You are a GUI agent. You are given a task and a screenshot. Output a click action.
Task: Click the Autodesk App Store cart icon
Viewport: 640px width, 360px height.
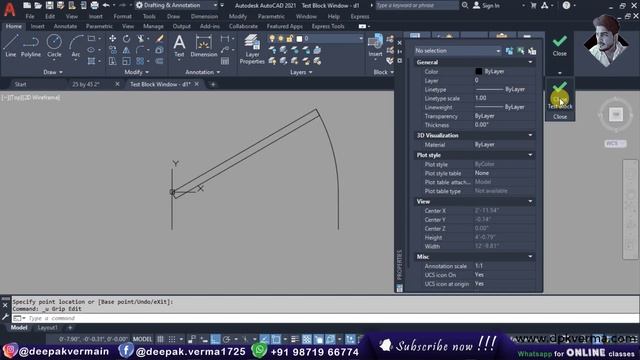[x=533, y=5]
